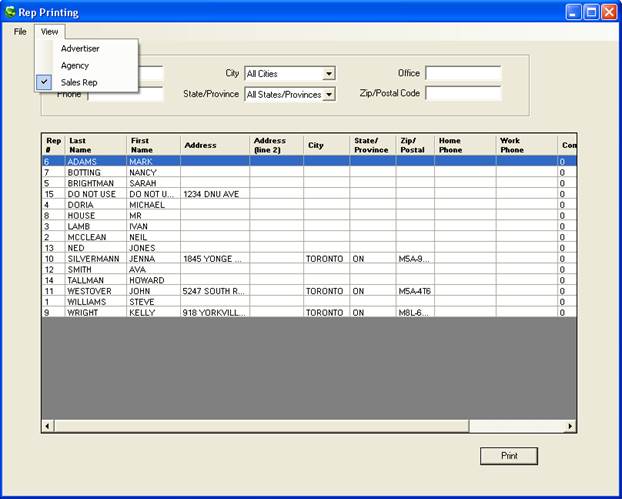This screenshot has width=622, height=499.
Task: Toggle the checked Sales Rep menu option
Action: coord(79,82)
